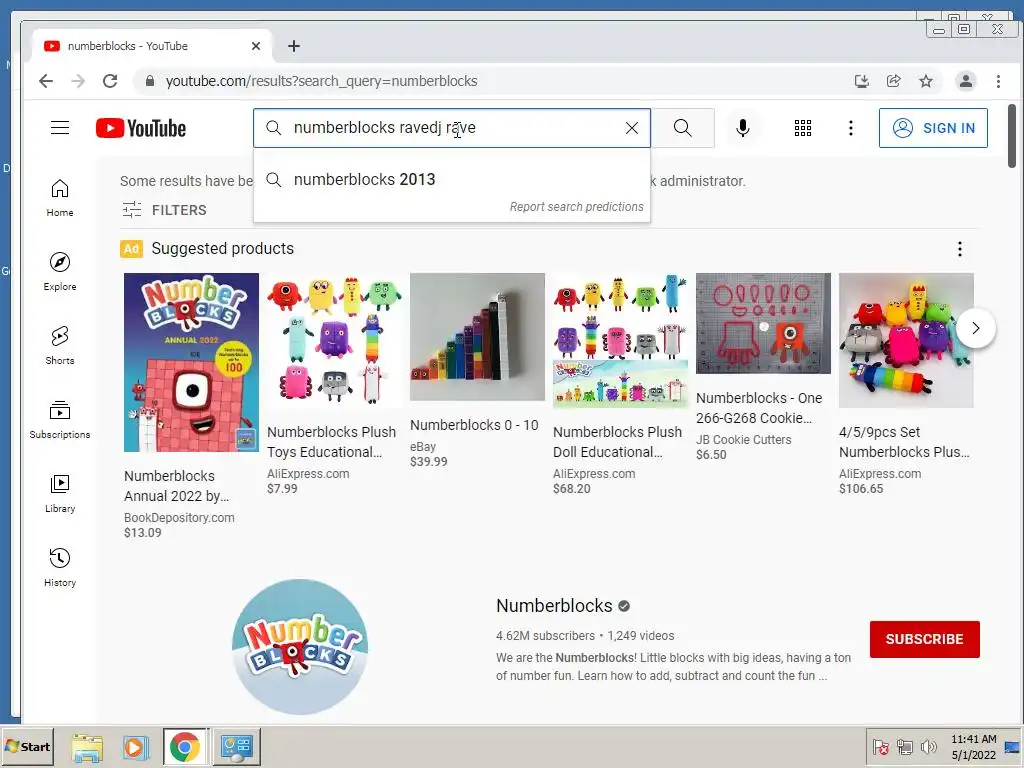Open the Windows Start menu

pos(27,746)
